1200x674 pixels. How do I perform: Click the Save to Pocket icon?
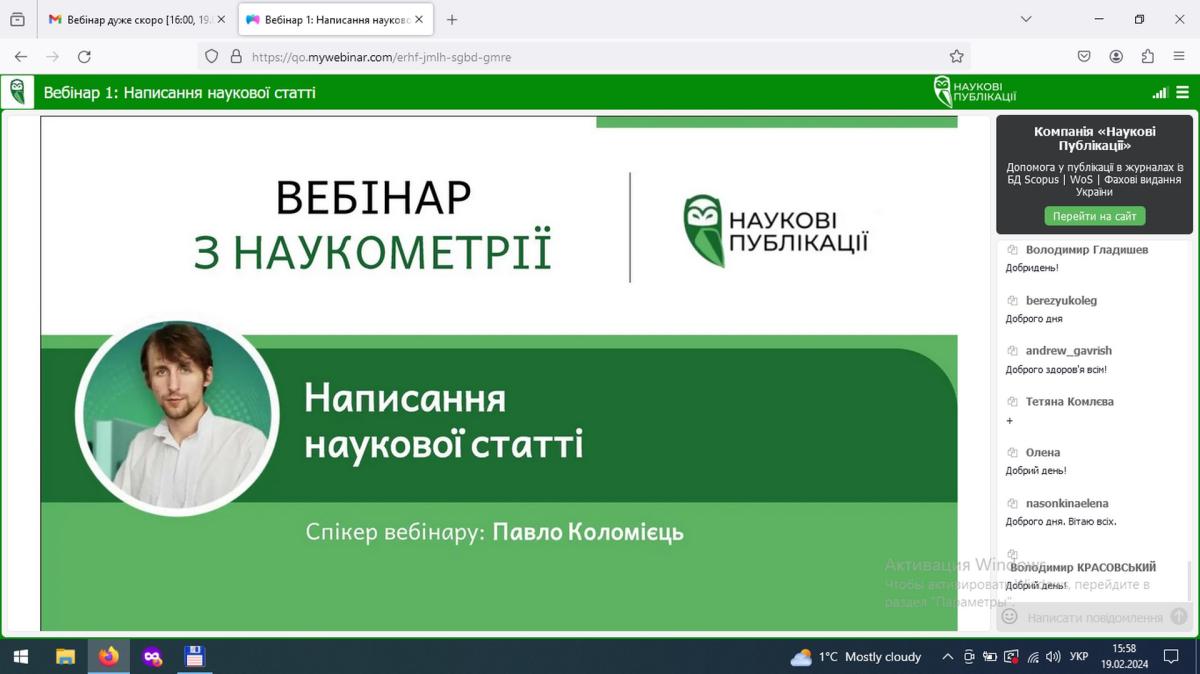point(1084,57)
